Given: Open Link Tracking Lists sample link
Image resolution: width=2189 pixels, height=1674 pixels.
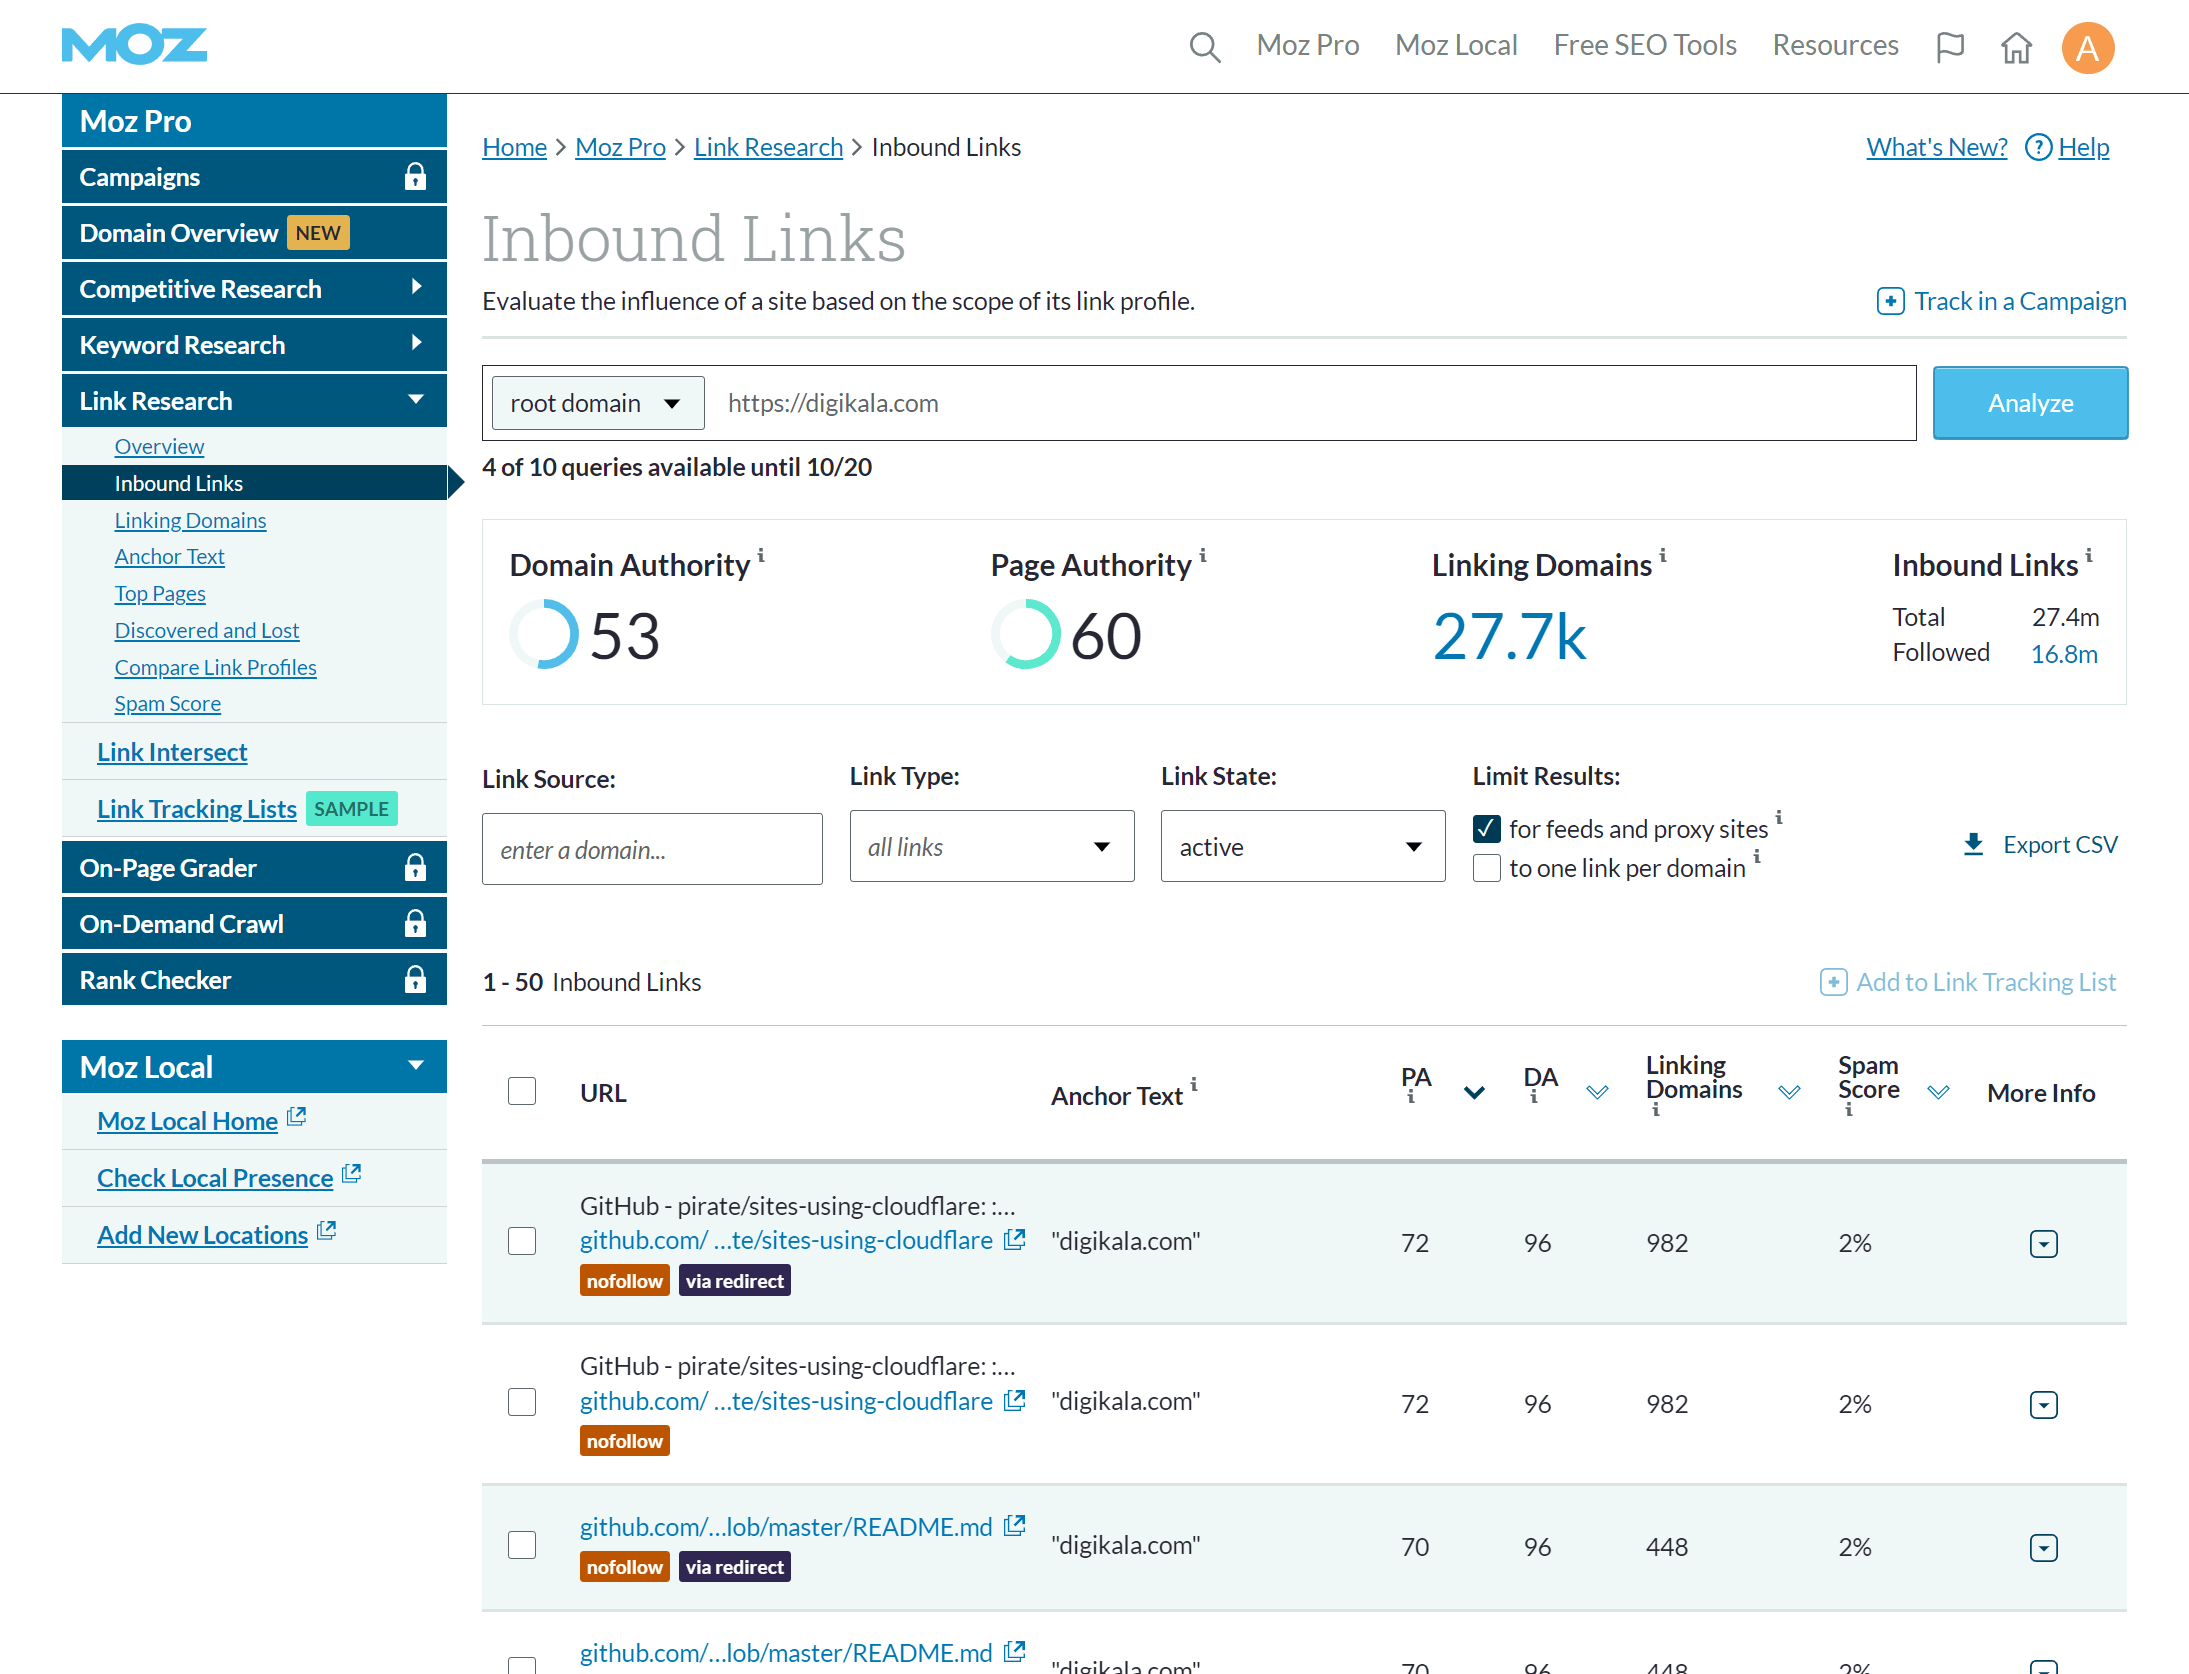Looking at the screenshot, I should [197, 809].
